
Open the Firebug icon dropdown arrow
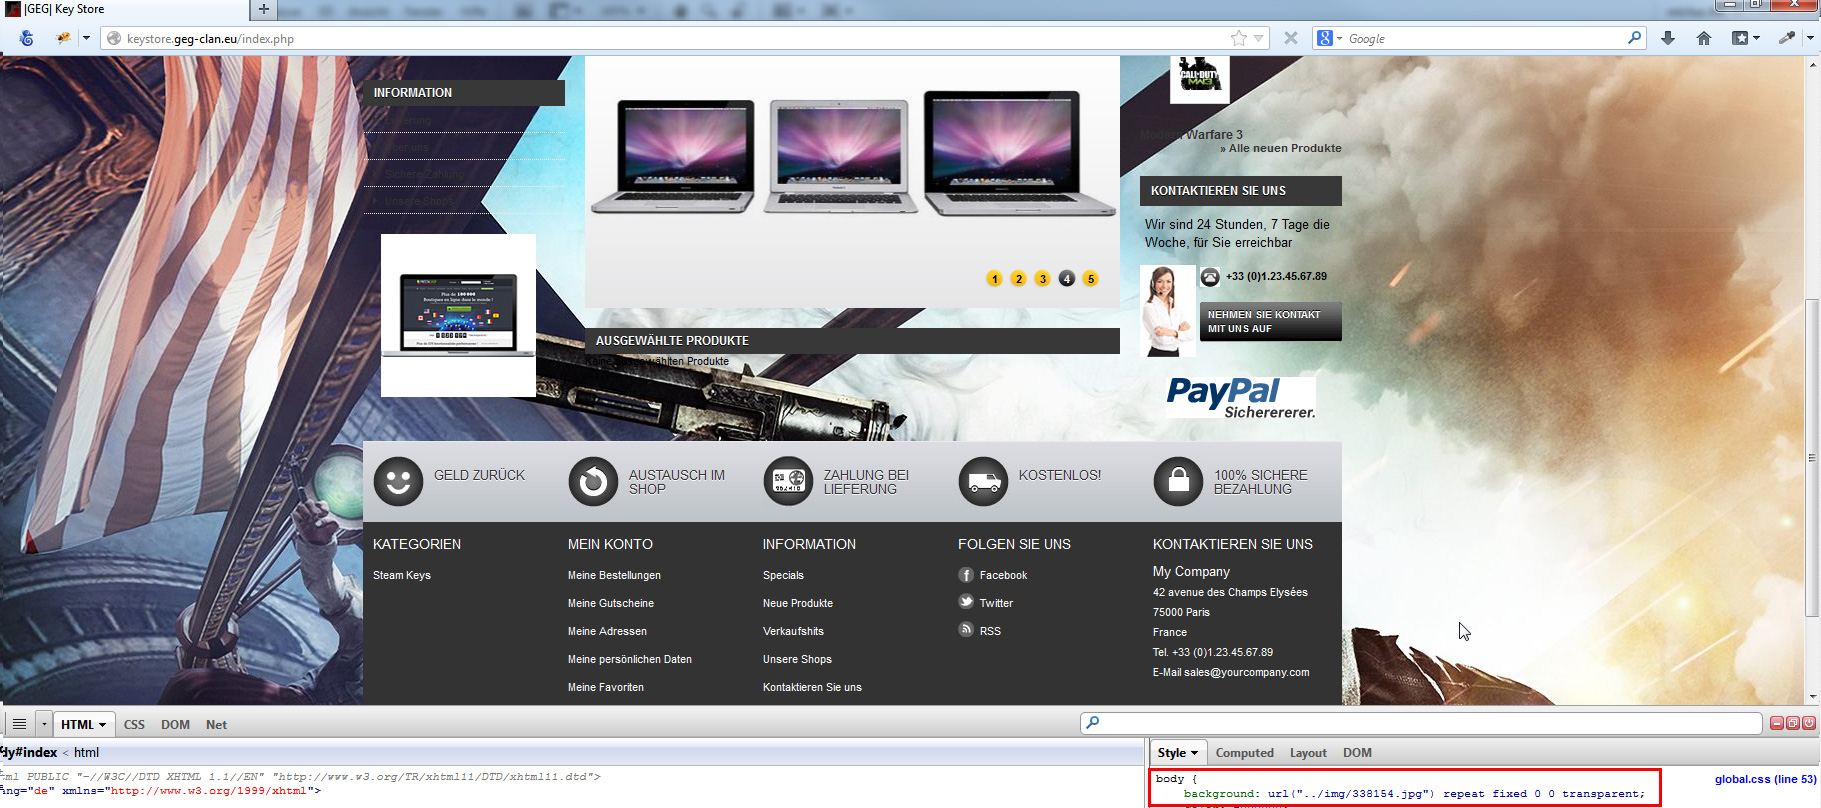[x=86, y=38]
